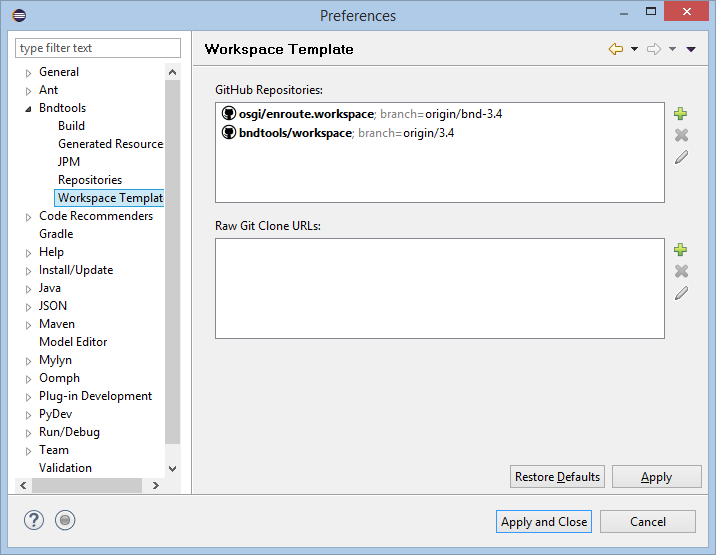Expand the PyDev tree node
Viewport: 716px width, 555px height.
tap(28, 415)
